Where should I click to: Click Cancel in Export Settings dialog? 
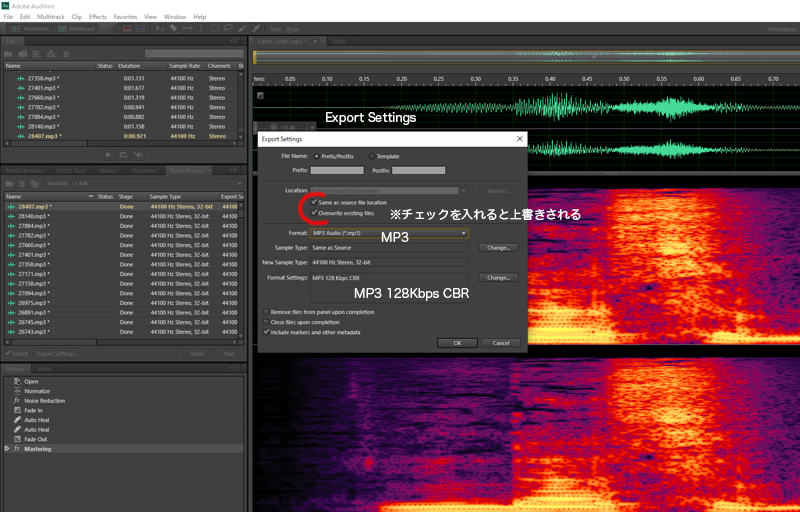501,343
